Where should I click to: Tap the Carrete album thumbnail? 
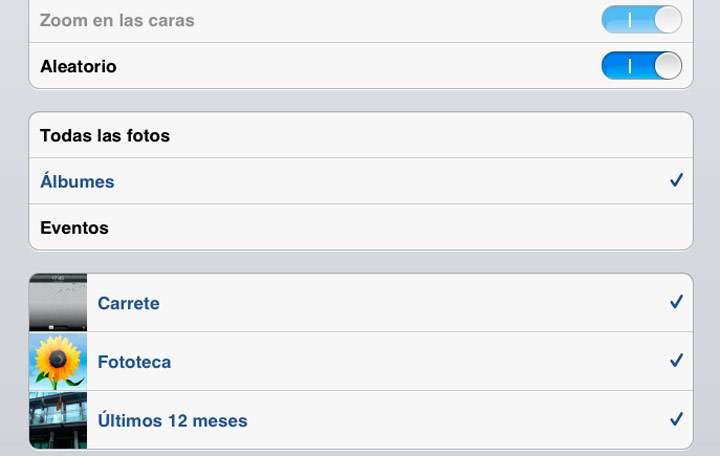pos(59,302)
